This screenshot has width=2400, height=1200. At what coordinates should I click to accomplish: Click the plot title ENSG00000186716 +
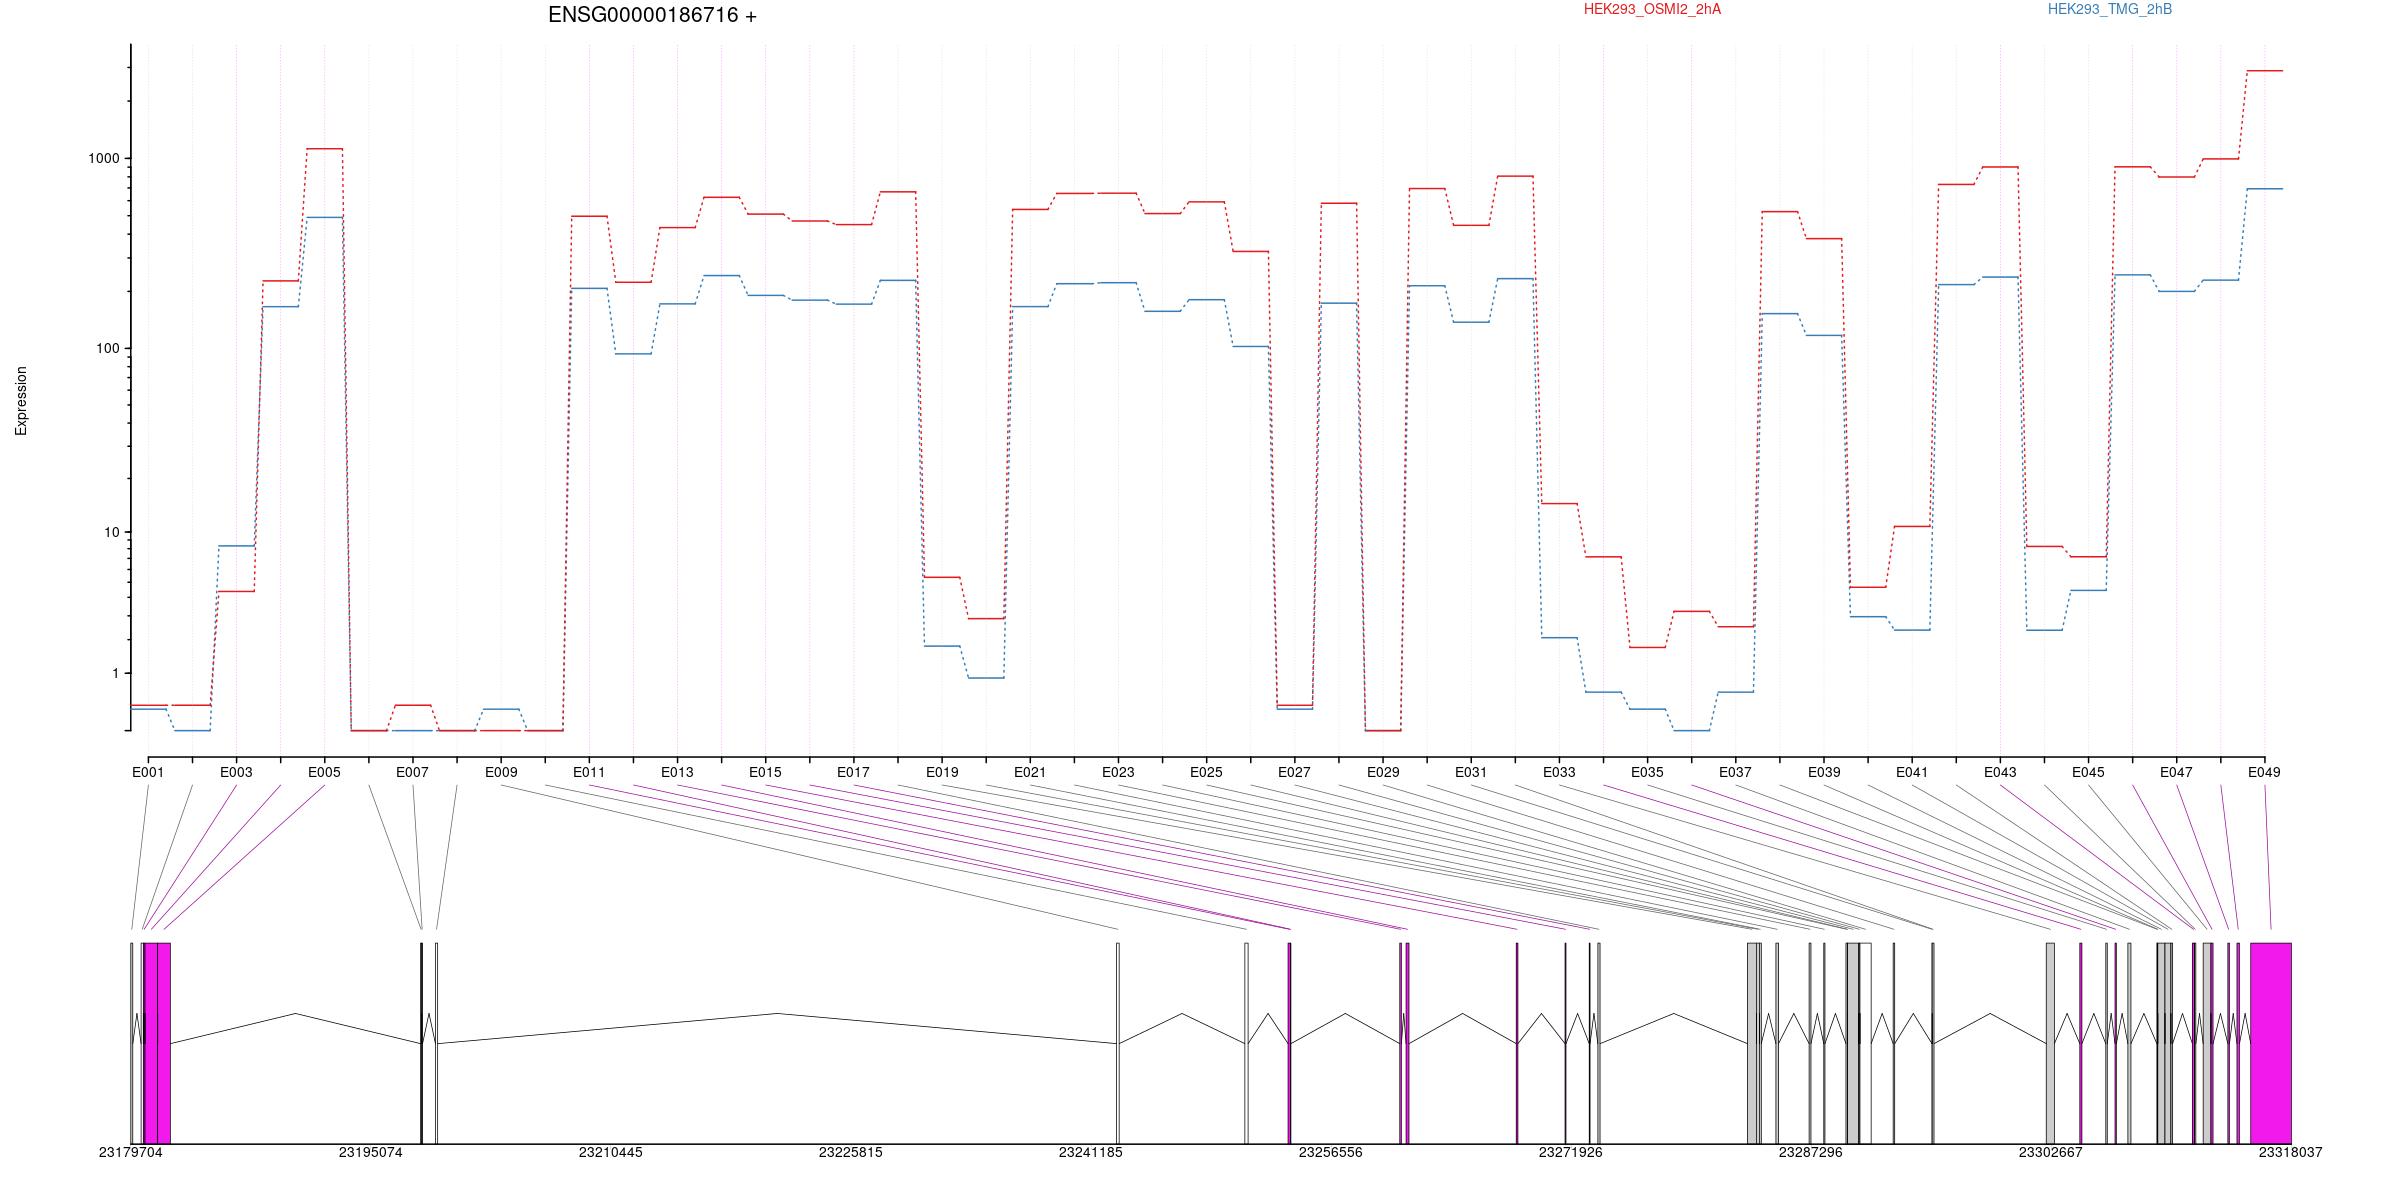point(652,15)
